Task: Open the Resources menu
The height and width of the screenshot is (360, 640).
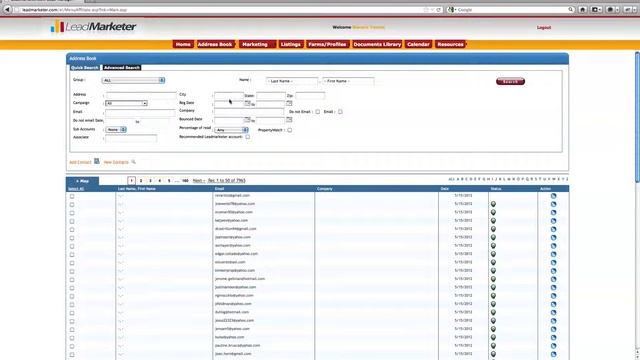Action: pos(450,44)
